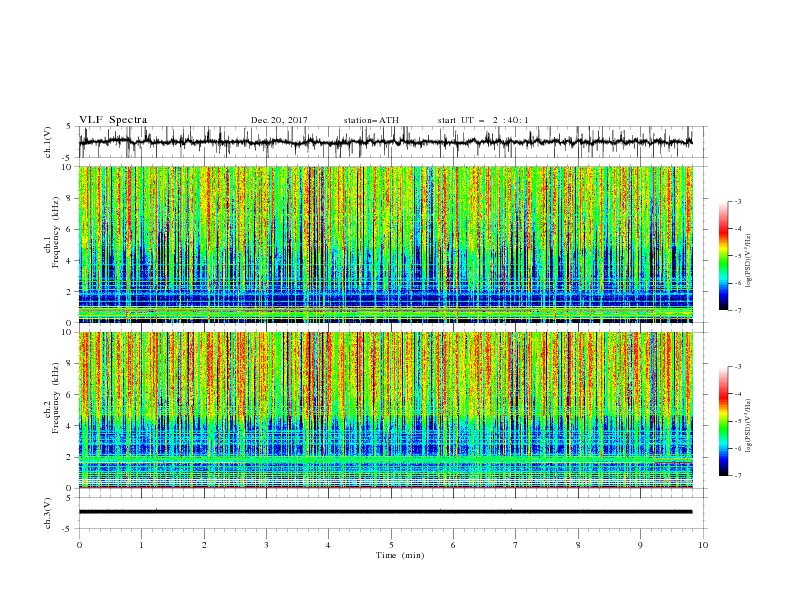Click the "1" tick on the time axis

pyautogui.click(x=141, y=545)
